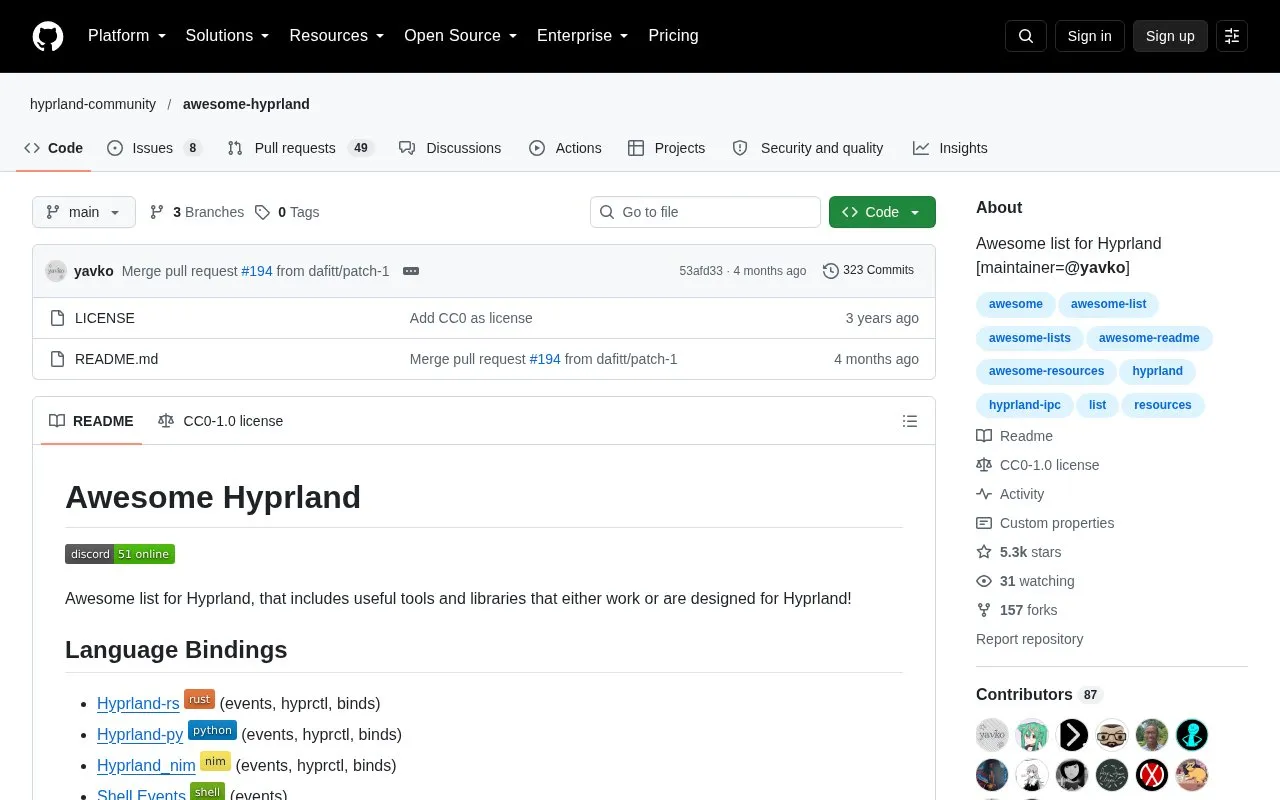Go to the Discussions tab
This screenshot has height=800, width=1280.
click(x=450, y=148)
